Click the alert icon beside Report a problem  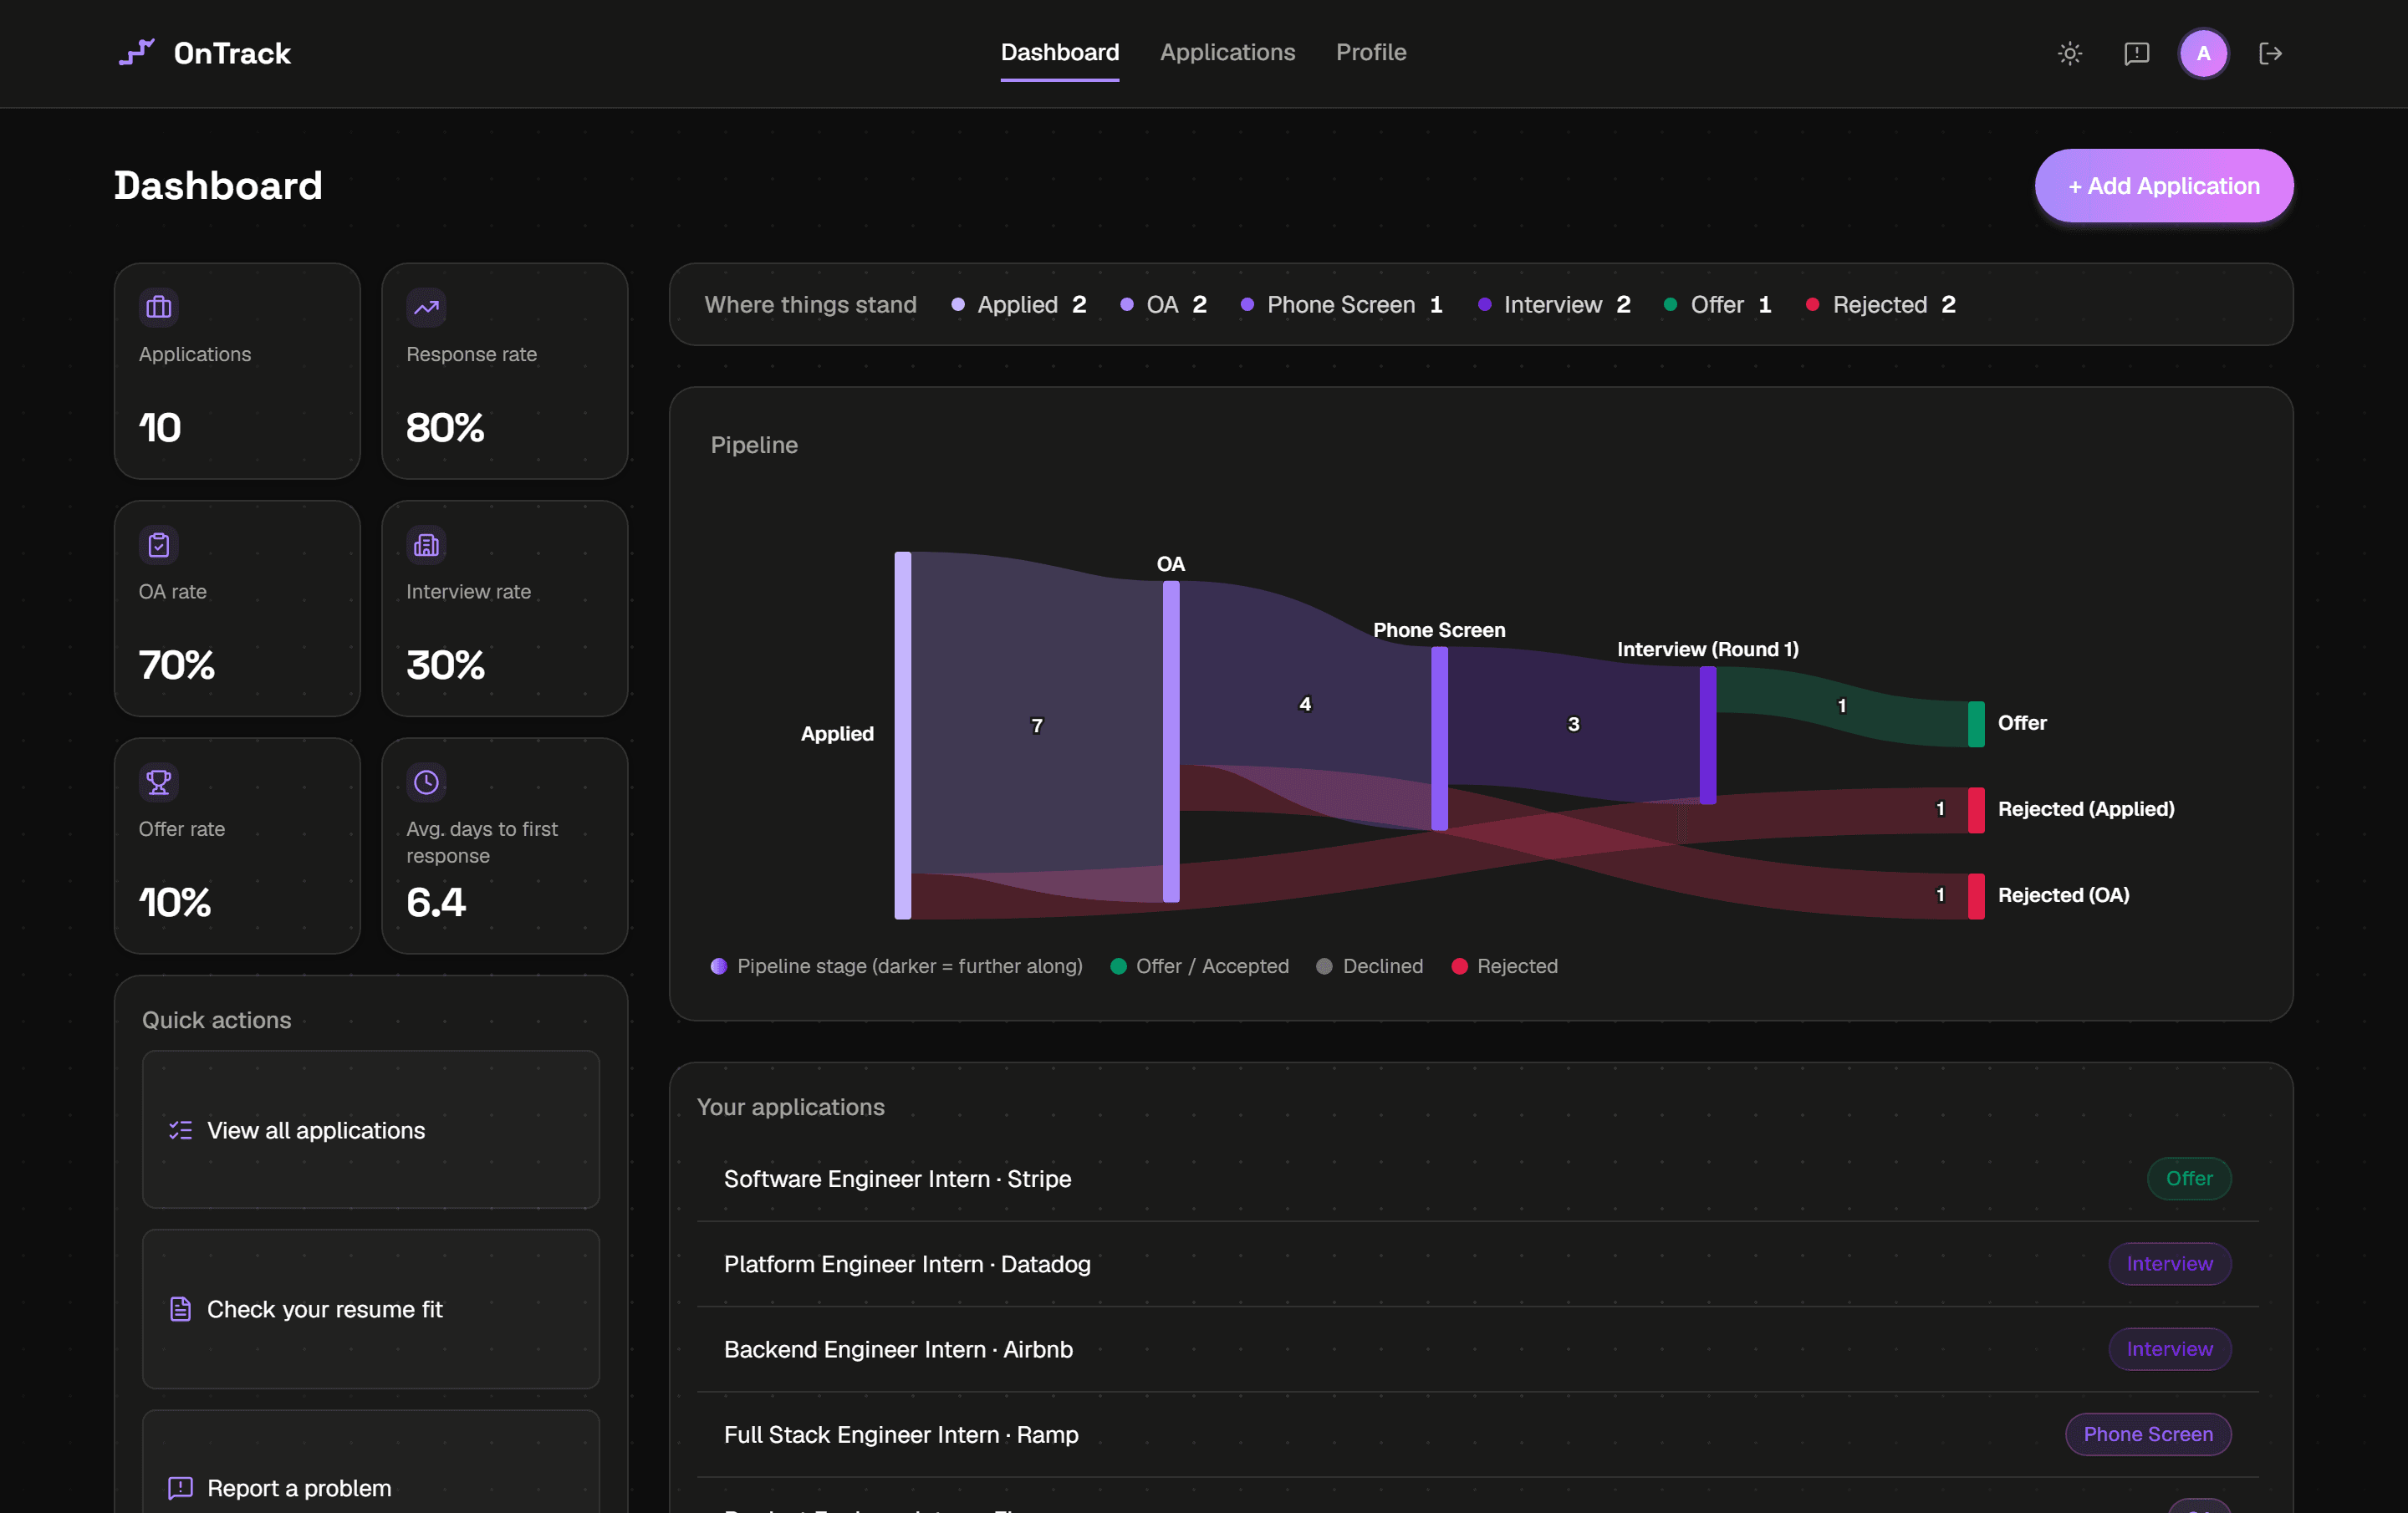[180, 1488]
